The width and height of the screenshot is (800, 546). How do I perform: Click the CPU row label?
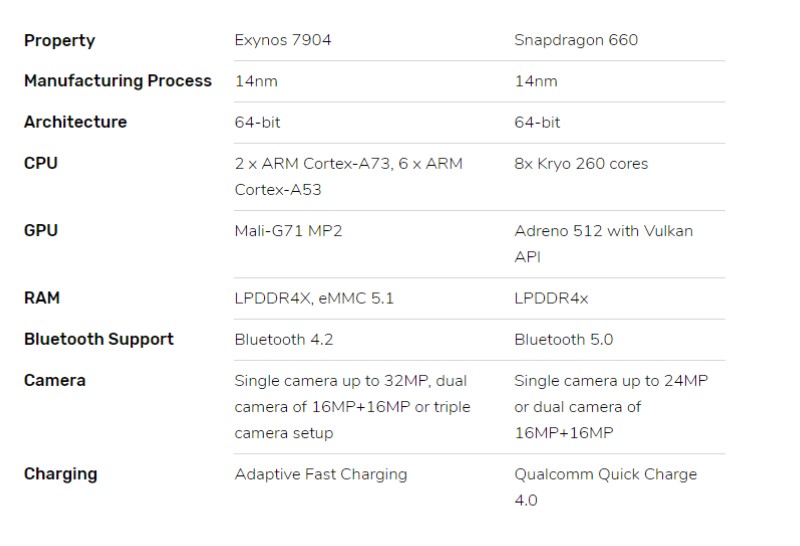41,163
